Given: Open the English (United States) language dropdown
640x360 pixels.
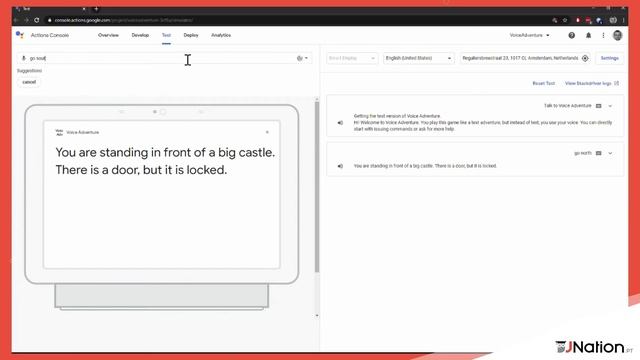Looking at the screenshot, I should [x=418, y=58].
